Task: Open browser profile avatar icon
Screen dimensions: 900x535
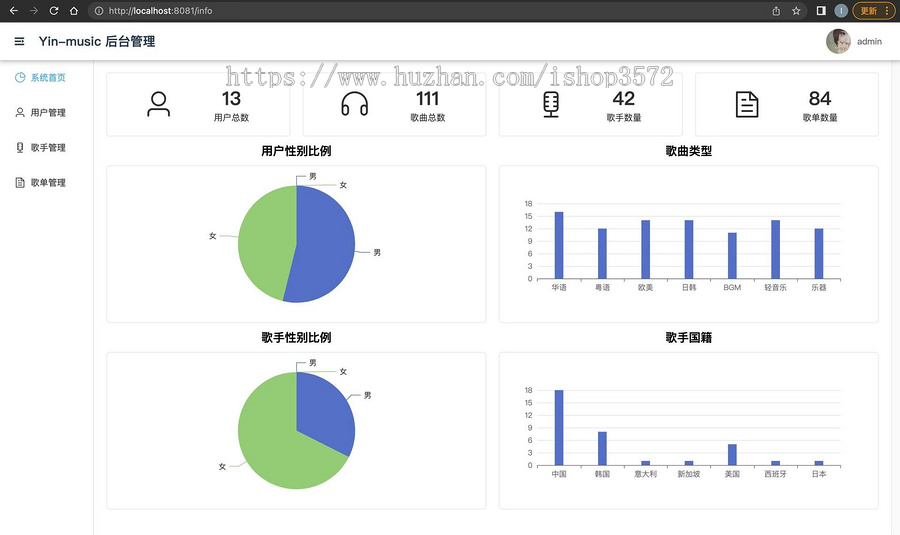Action: coord(841,10)
